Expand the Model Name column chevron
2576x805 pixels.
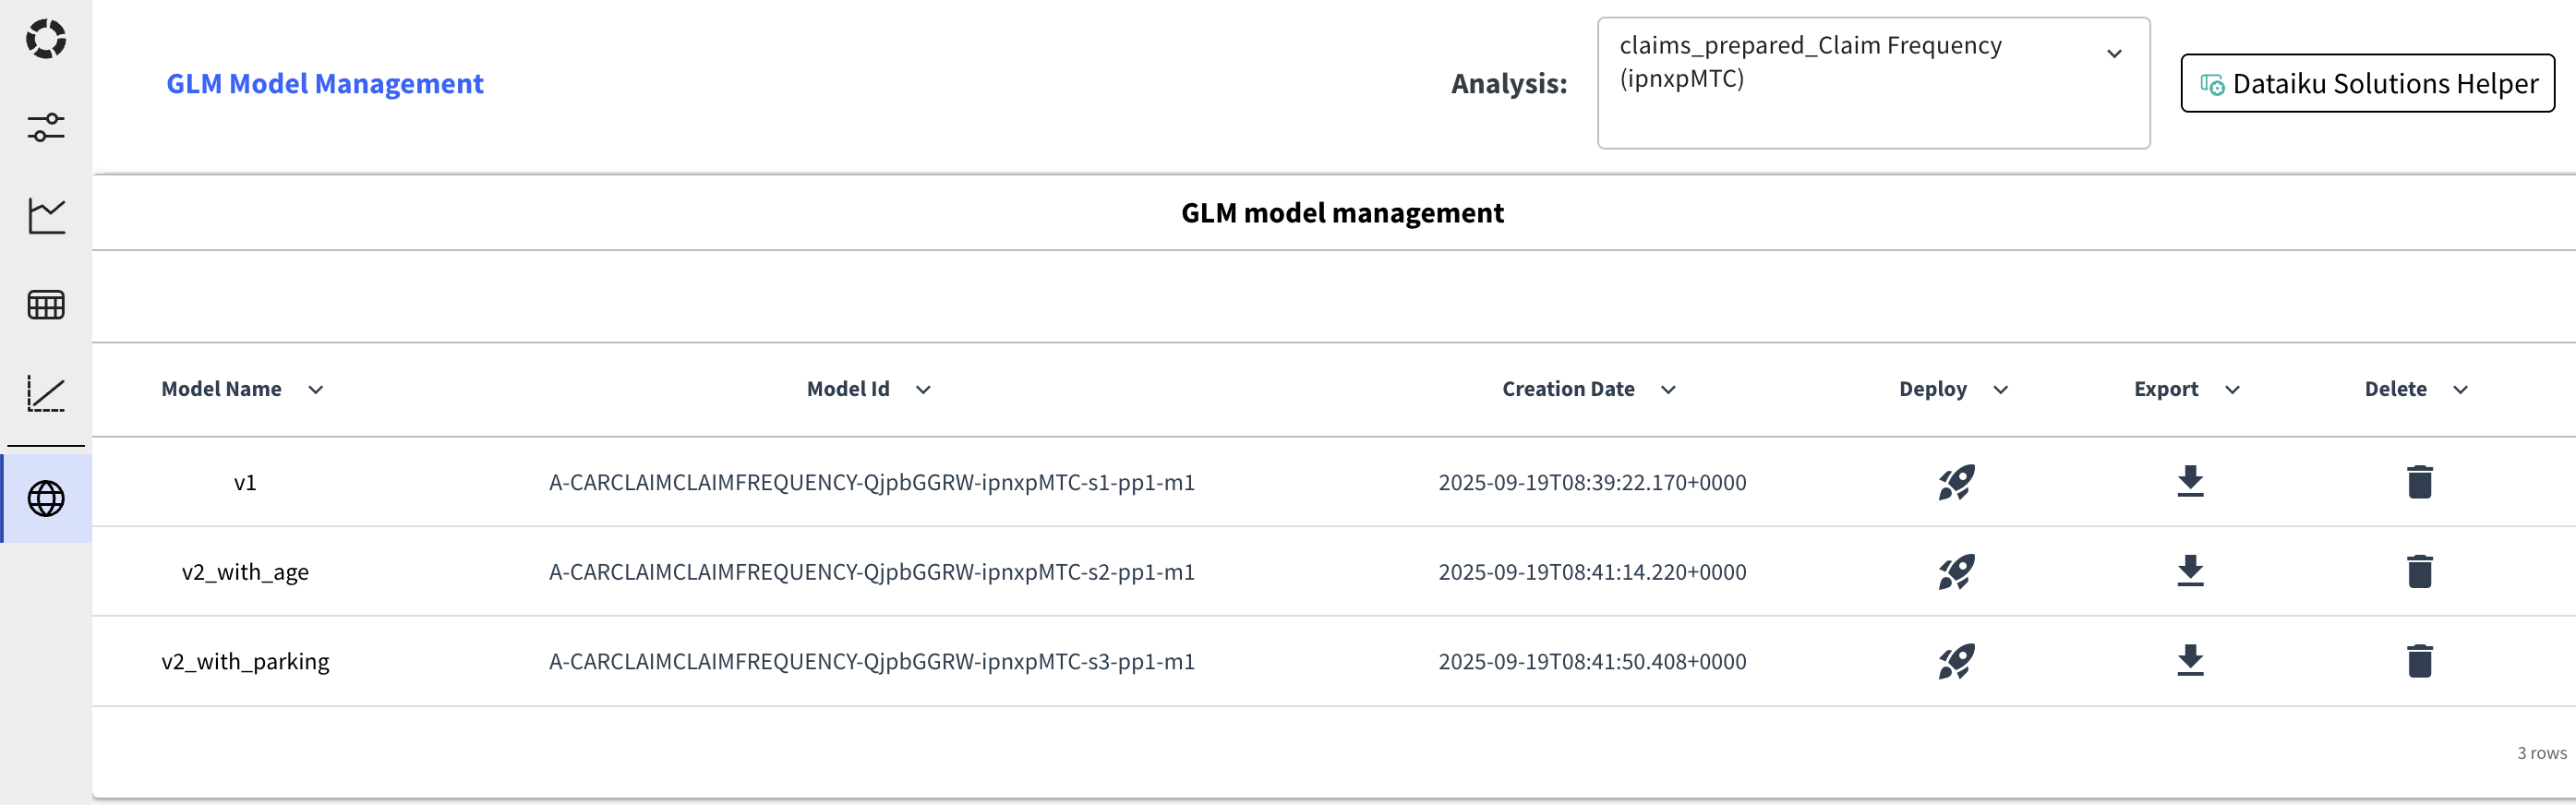tap(316, 390)
